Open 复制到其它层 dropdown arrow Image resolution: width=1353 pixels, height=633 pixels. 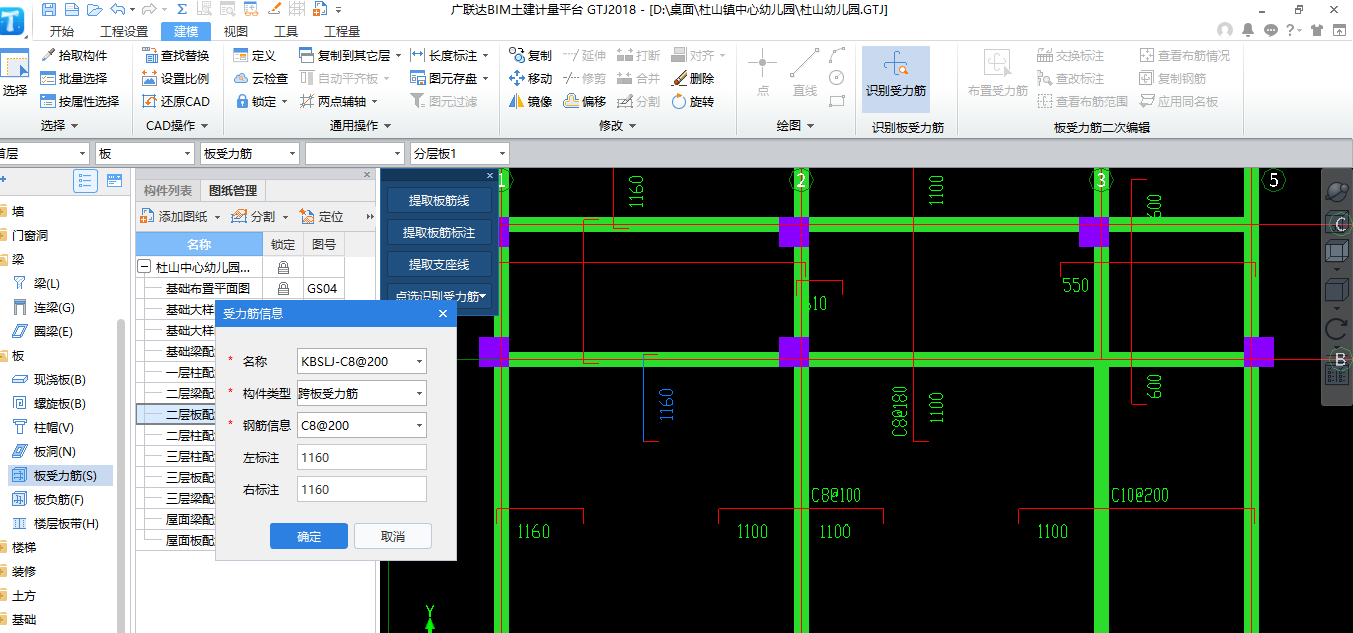point(397,55)
